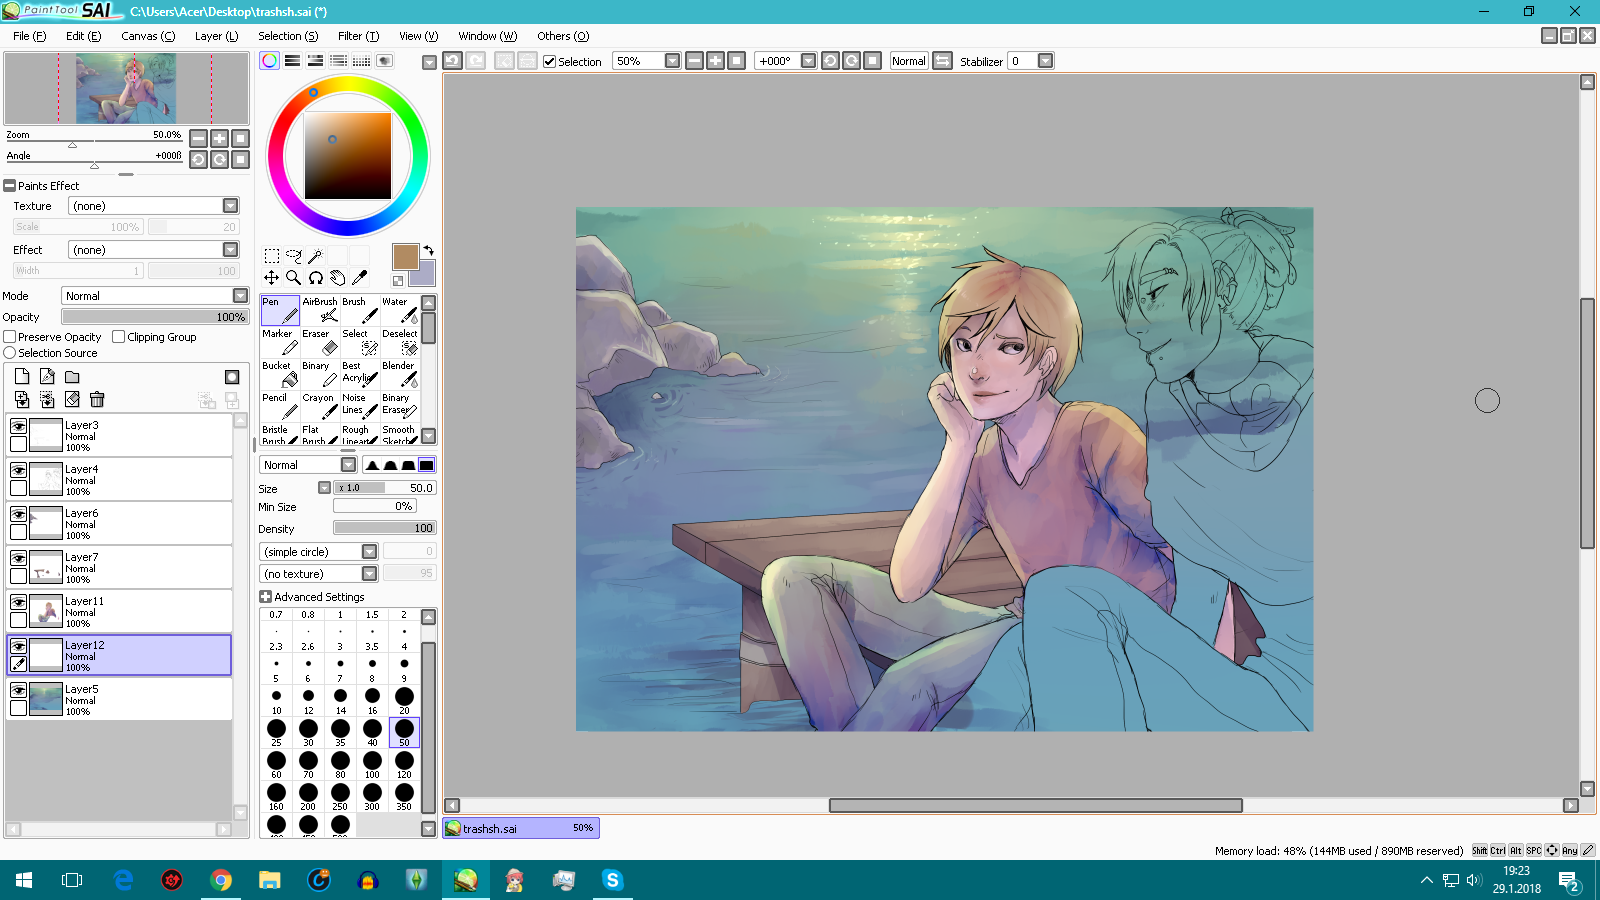Open the Filter menu

[358, 36]
